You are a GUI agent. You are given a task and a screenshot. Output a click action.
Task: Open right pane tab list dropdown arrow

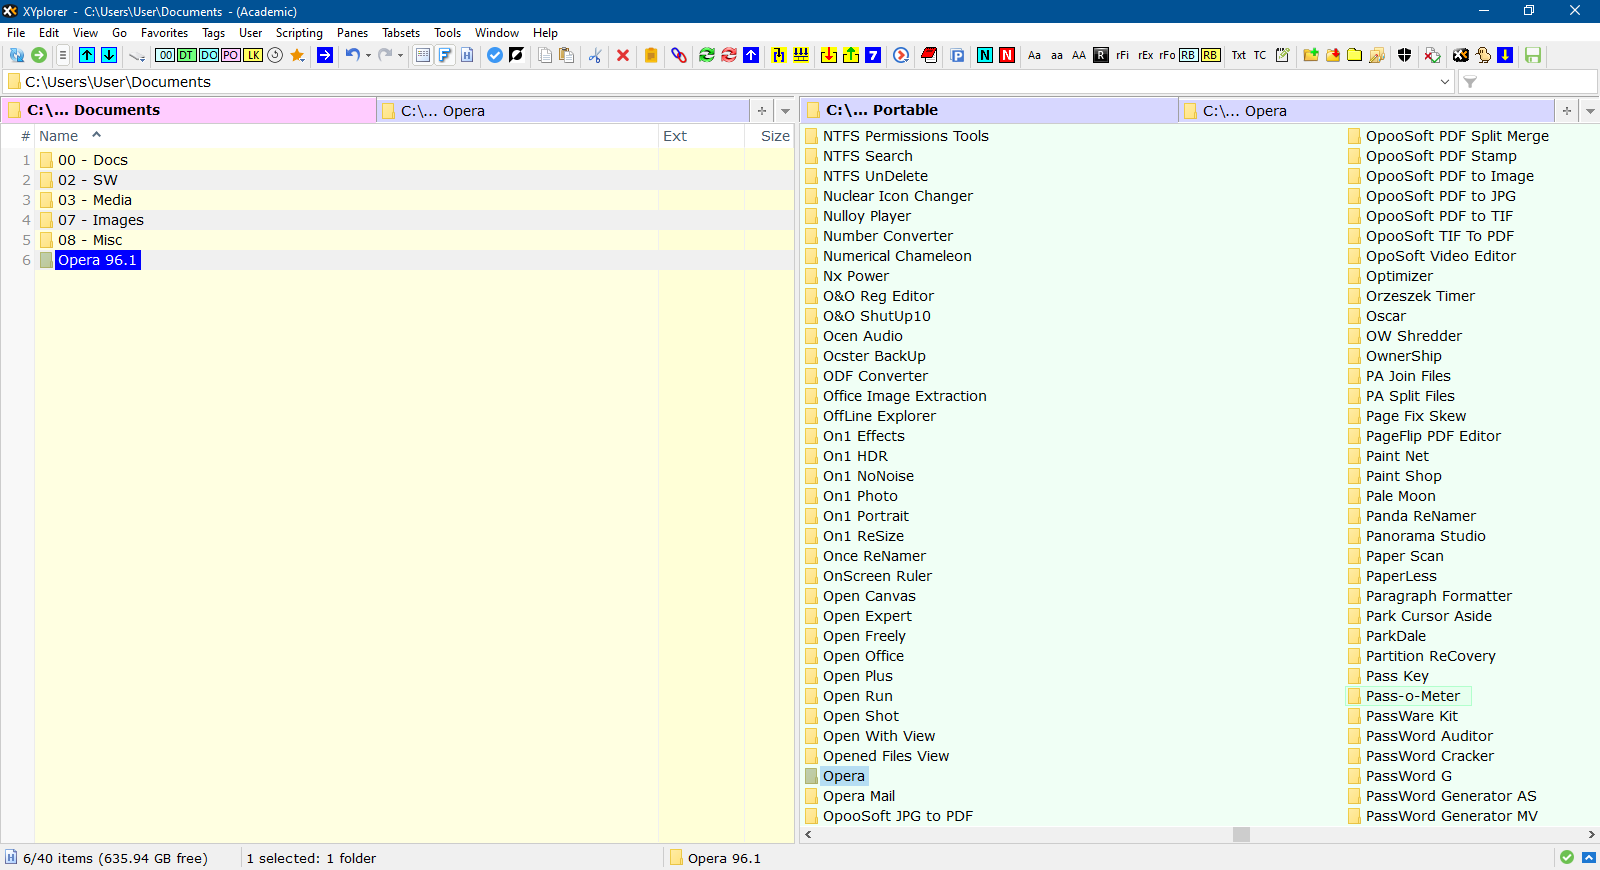(x=1589, y=111)
